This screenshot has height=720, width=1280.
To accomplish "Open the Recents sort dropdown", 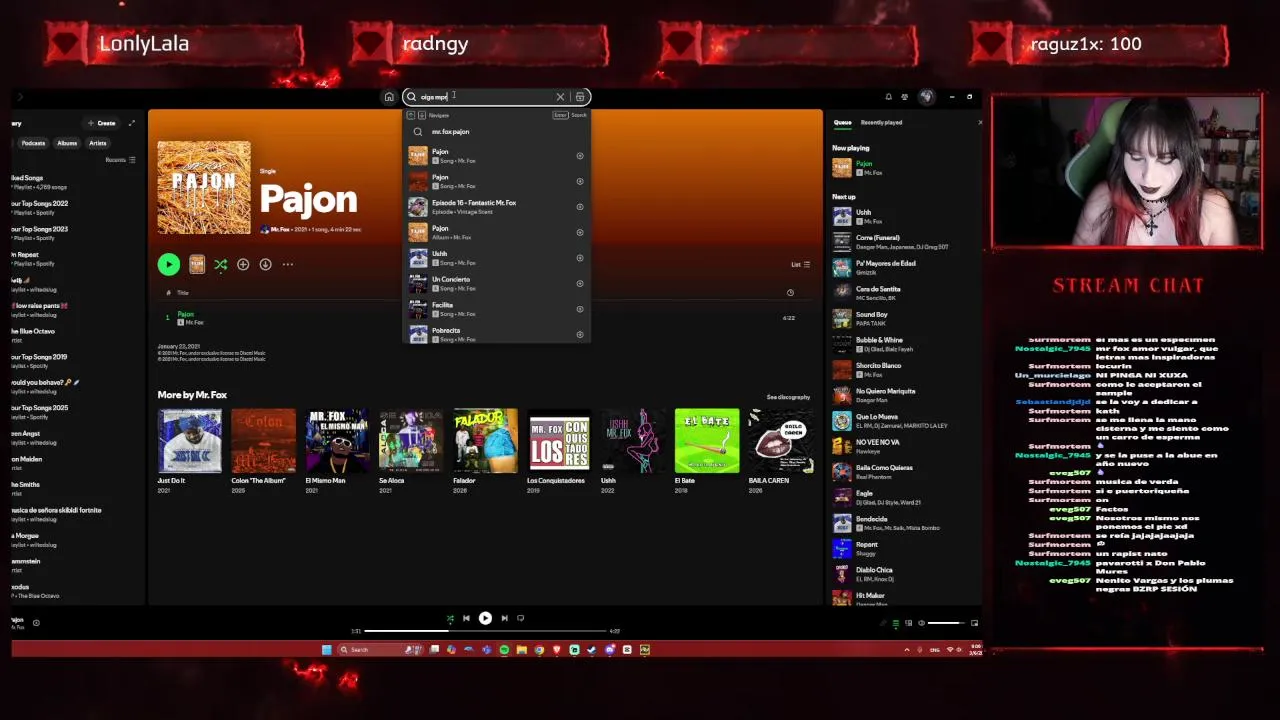I will click(x=120, y=160).
